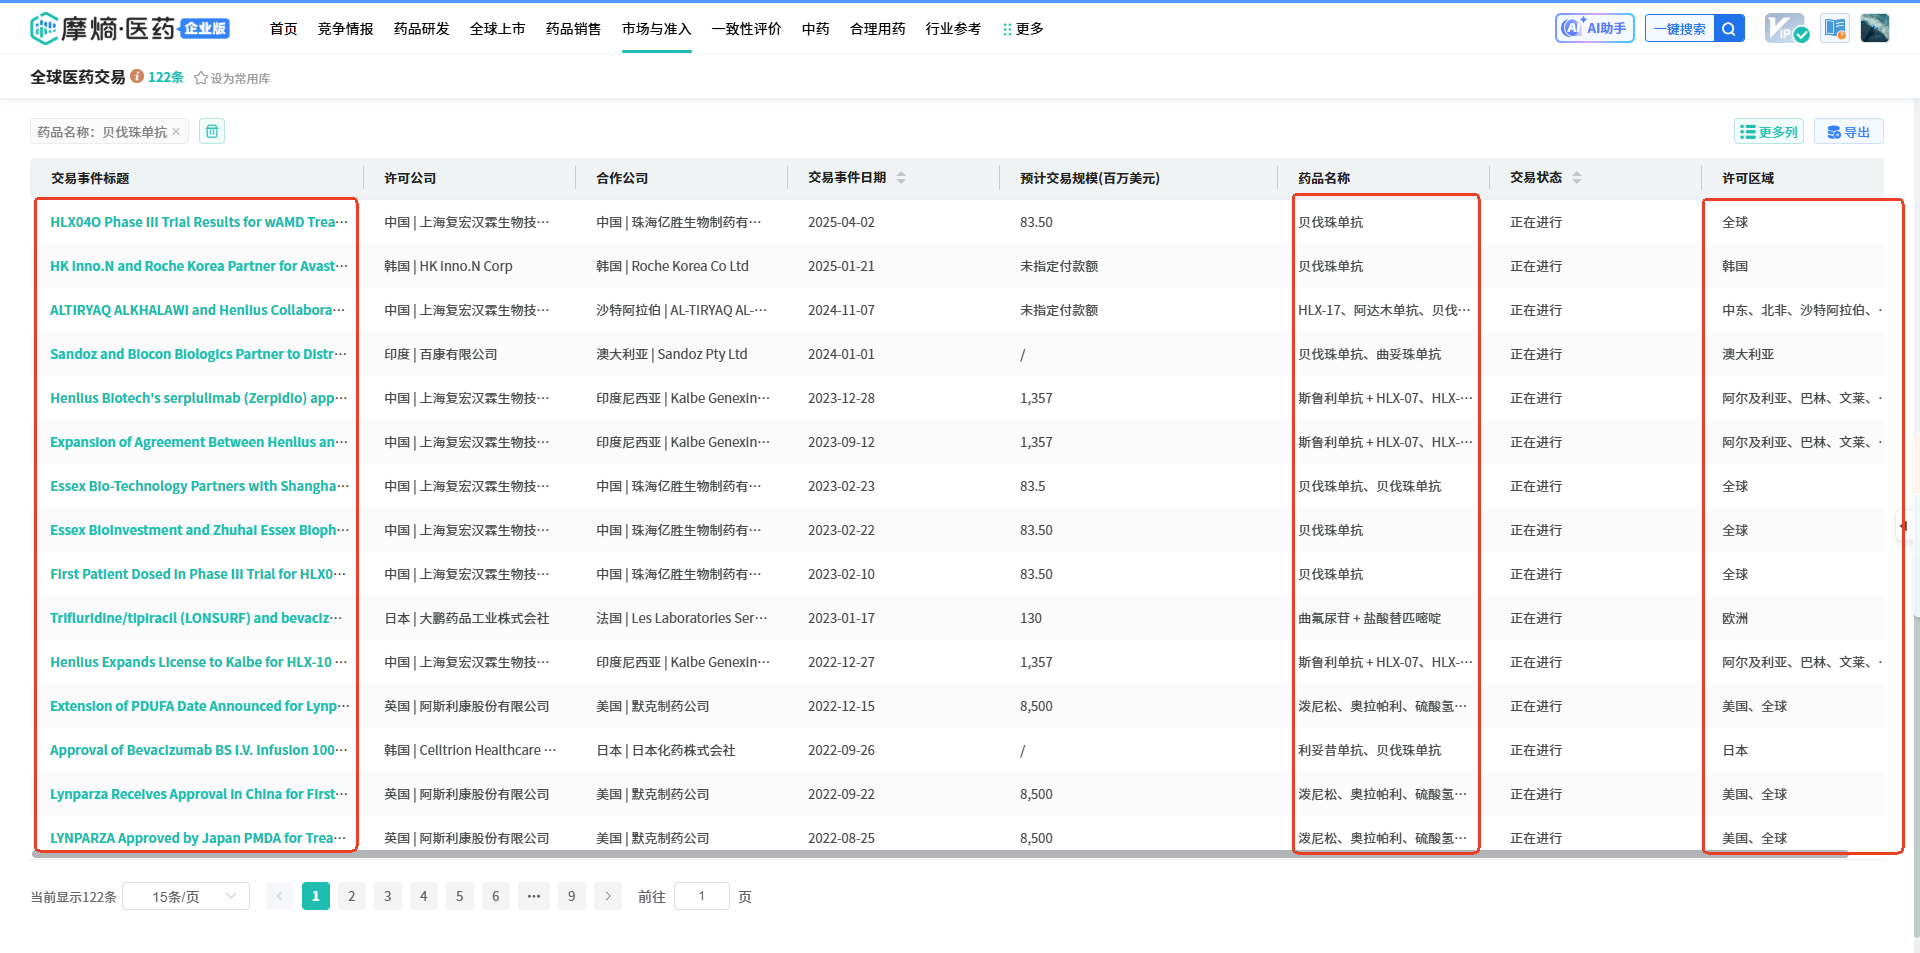Click the star 设为常用库 icon

201,78
